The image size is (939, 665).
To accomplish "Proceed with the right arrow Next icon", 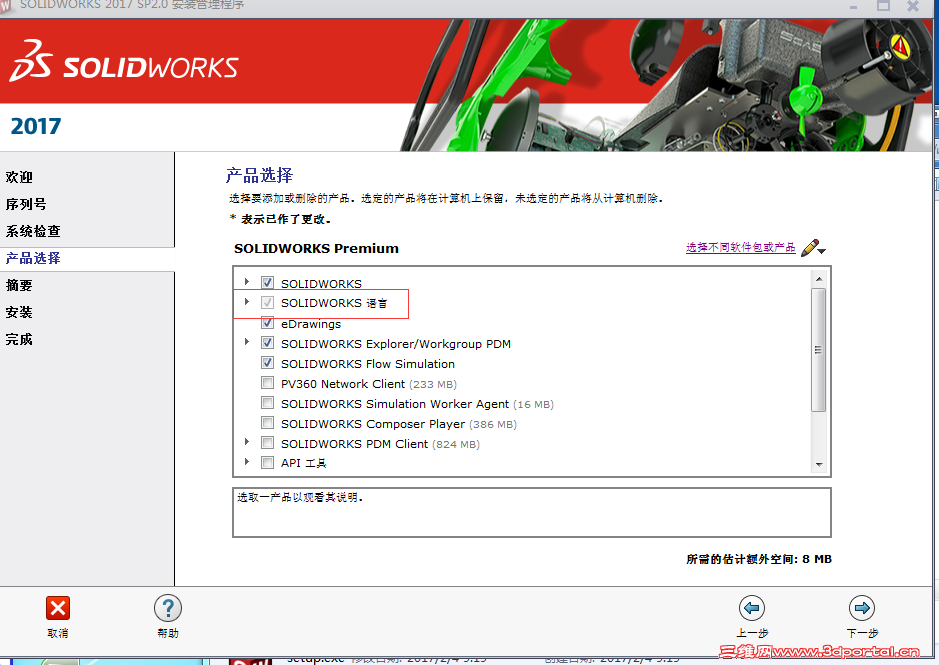I will [x=862, y=608].
